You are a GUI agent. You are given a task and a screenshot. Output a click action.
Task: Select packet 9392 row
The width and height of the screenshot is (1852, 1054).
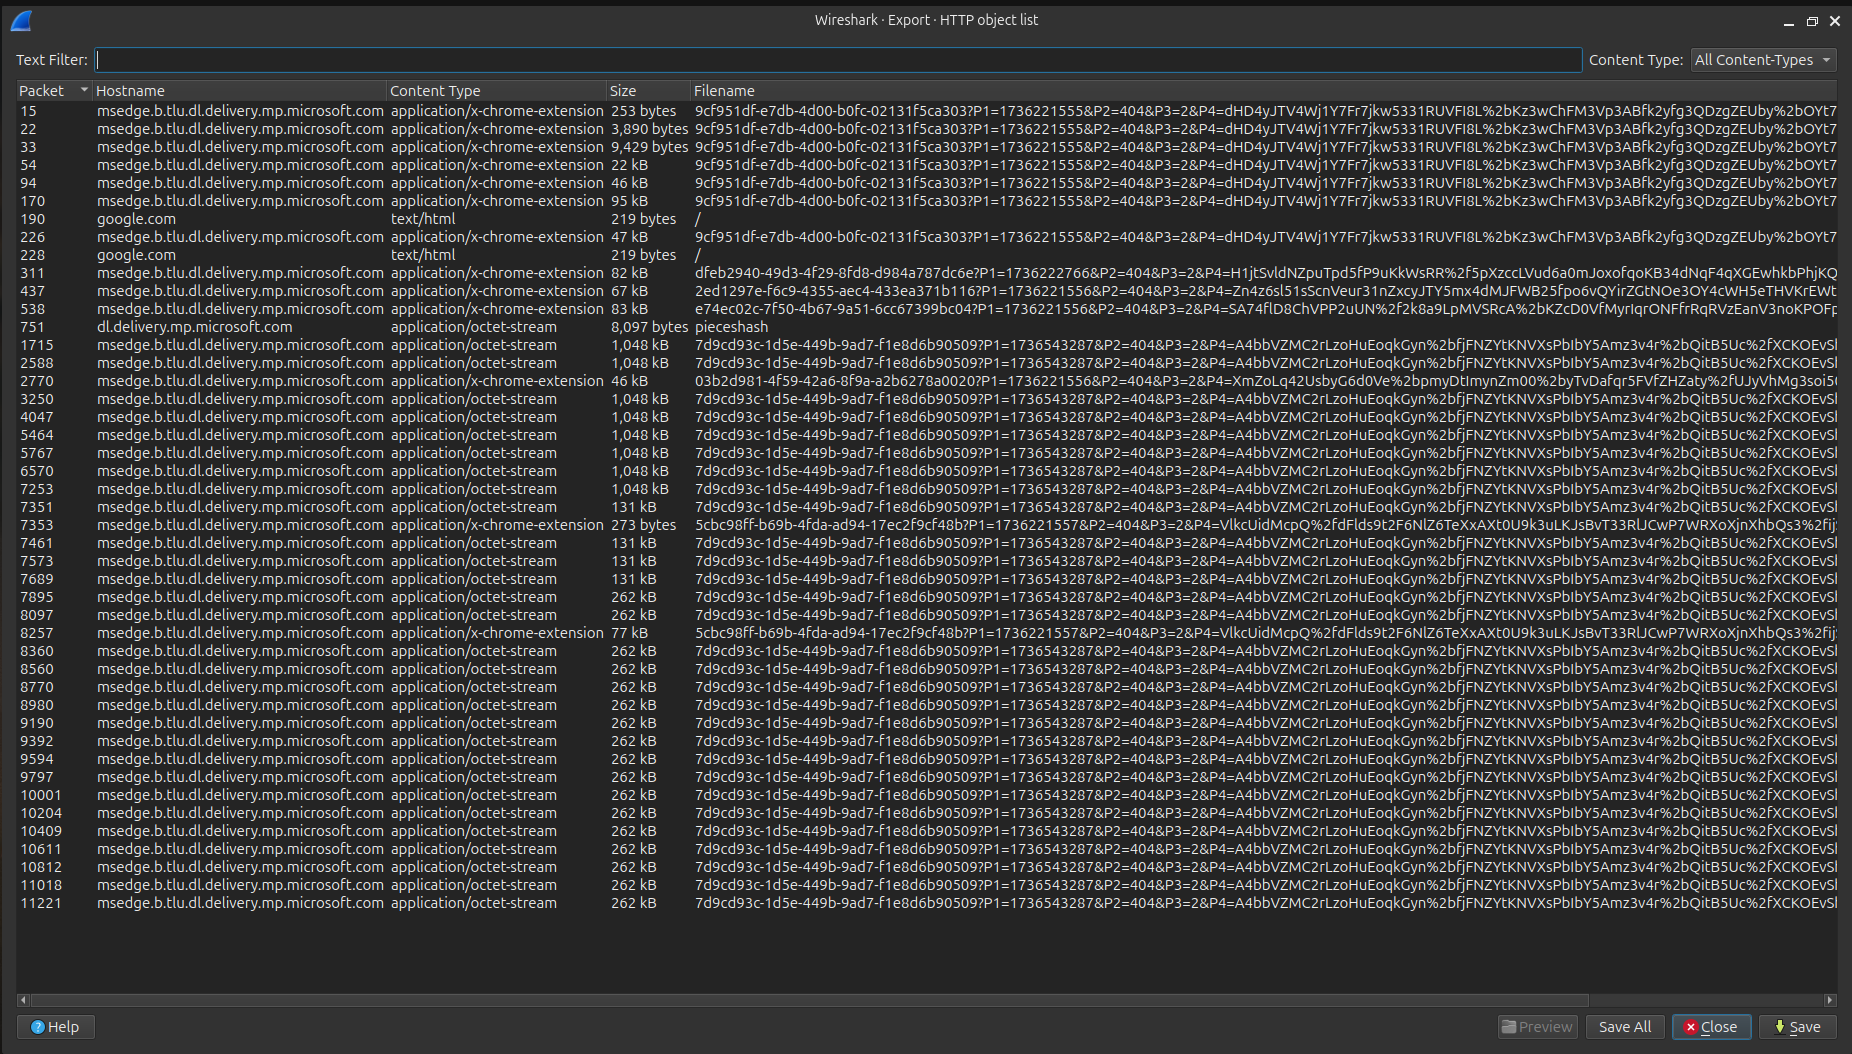pyautogui.click(x=927, y=741)
